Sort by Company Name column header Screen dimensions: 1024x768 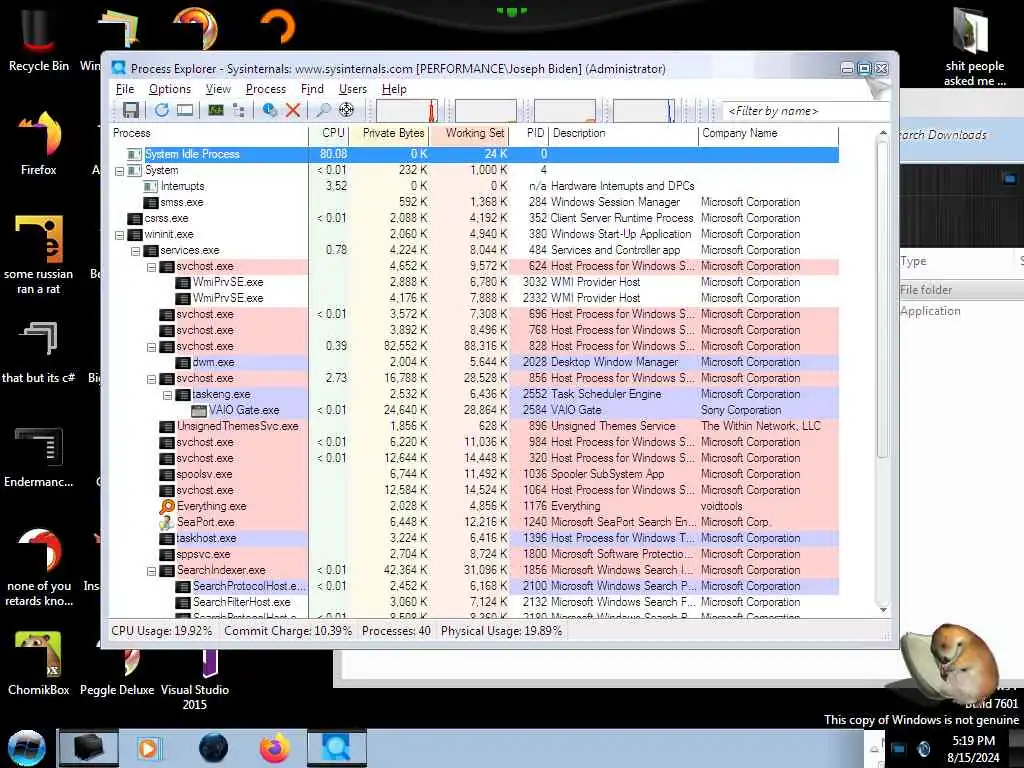coord(769,133)
